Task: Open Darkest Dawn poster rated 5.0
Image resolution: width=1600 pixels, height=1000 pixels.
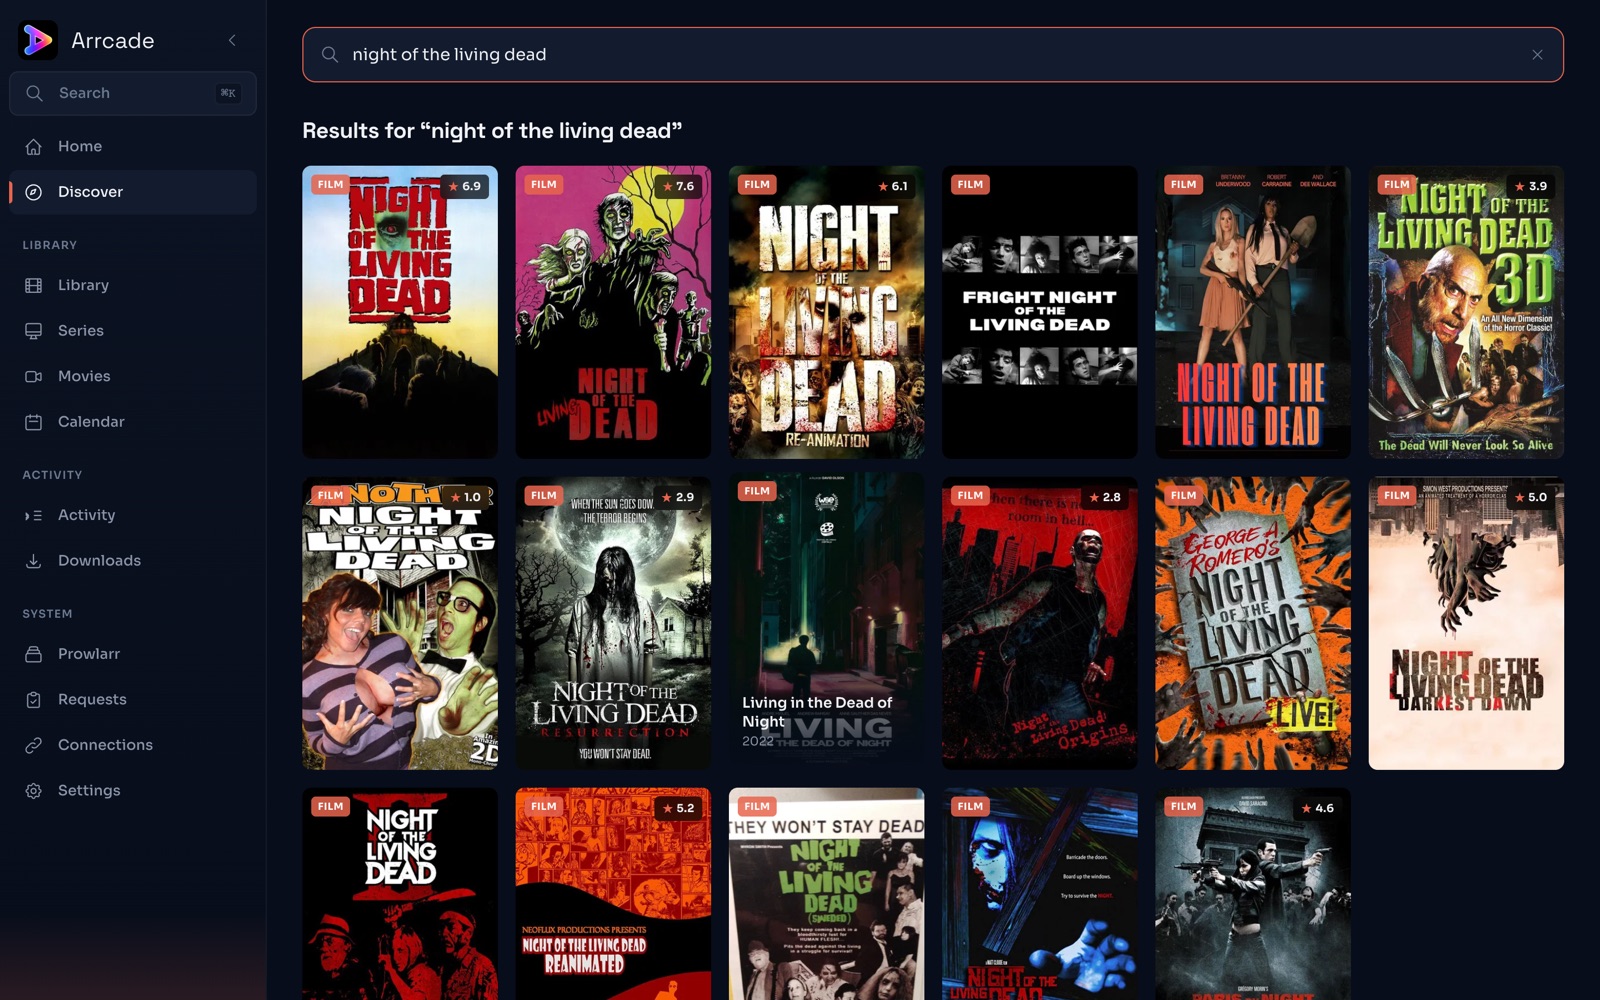Action: coord(1466,623)
